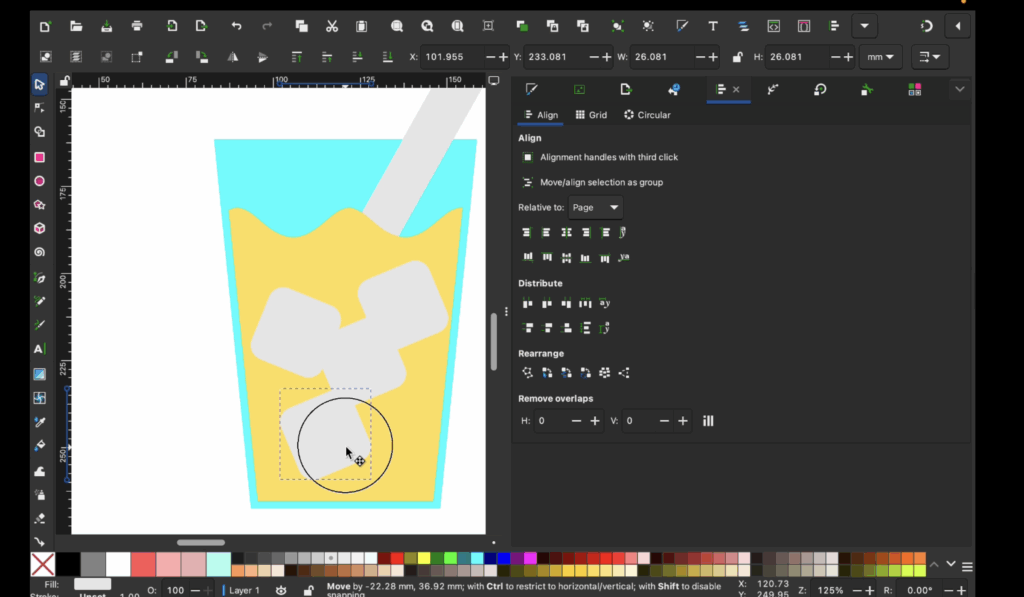
Task: Click the no-paint X swatch
Action: (42, 564)
